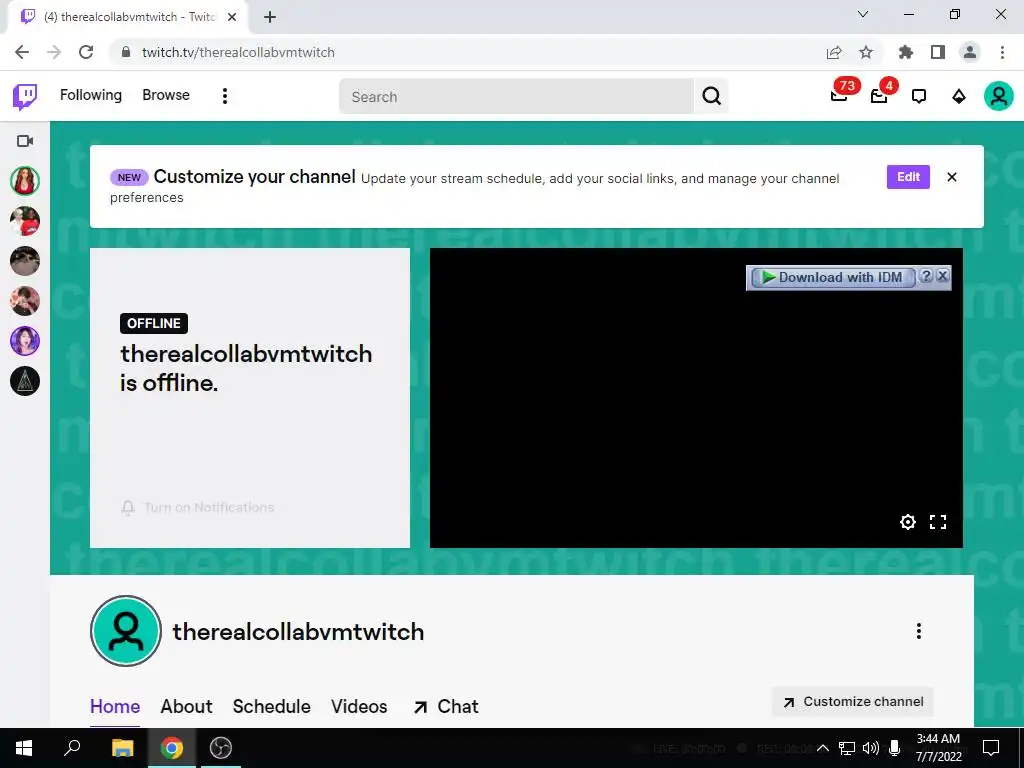
Task: Open the top navigation more-options menu
Action: click(x=225, y=96)
